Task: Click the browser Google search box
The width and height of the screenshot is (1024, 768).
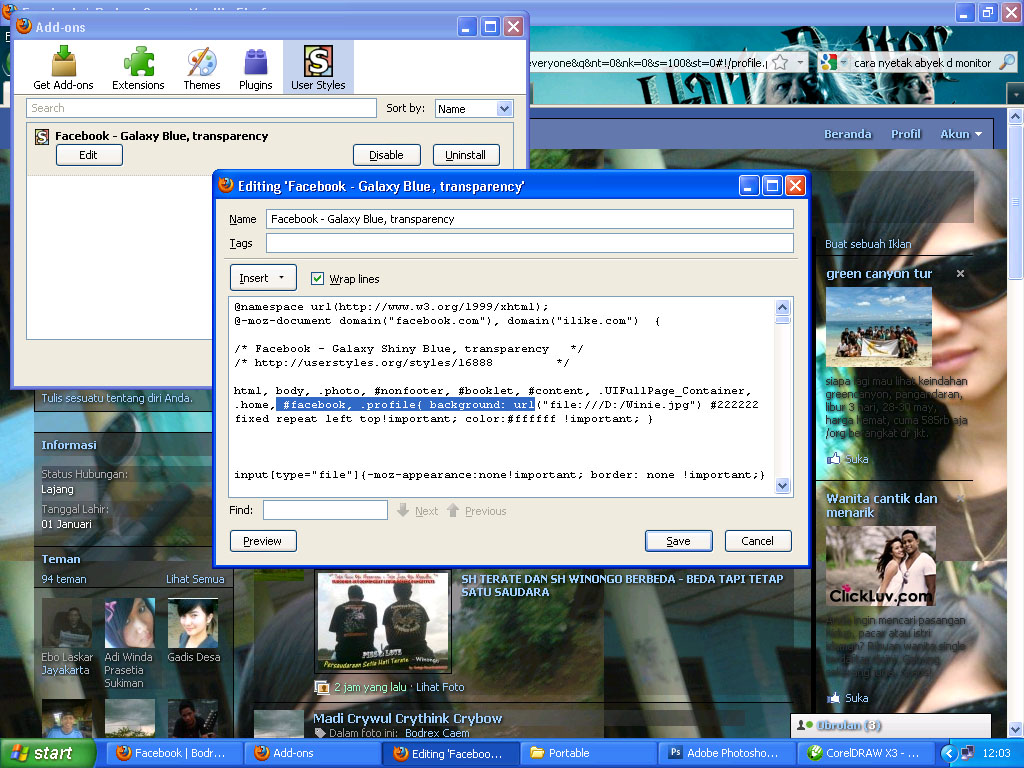Action: (x=923, y=63)
